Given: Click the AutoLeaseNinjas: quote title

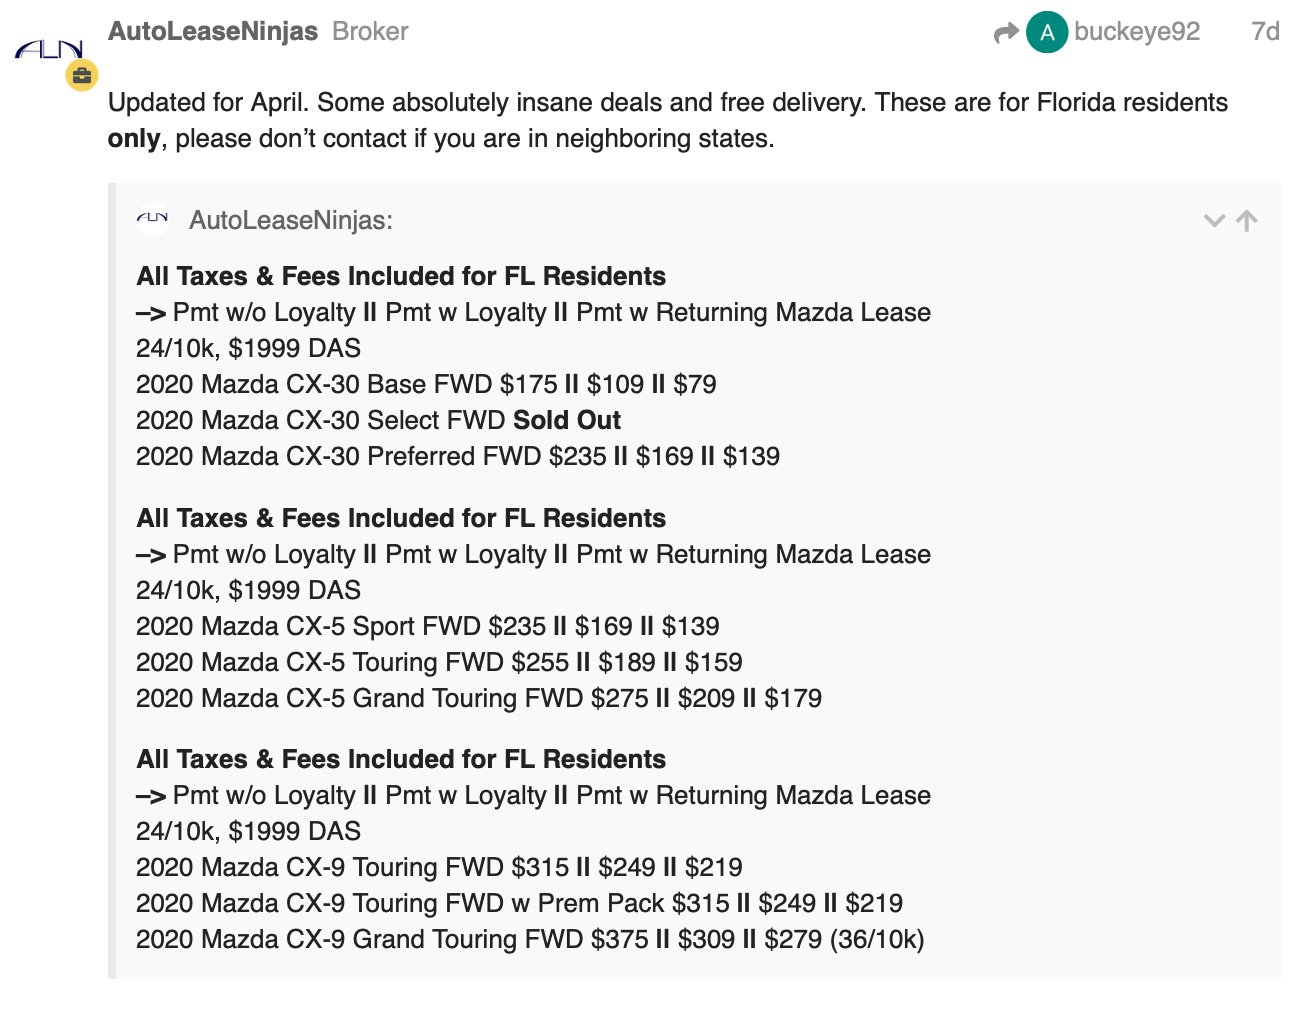Looking at the screenshot, I should (x=291, y=220).
